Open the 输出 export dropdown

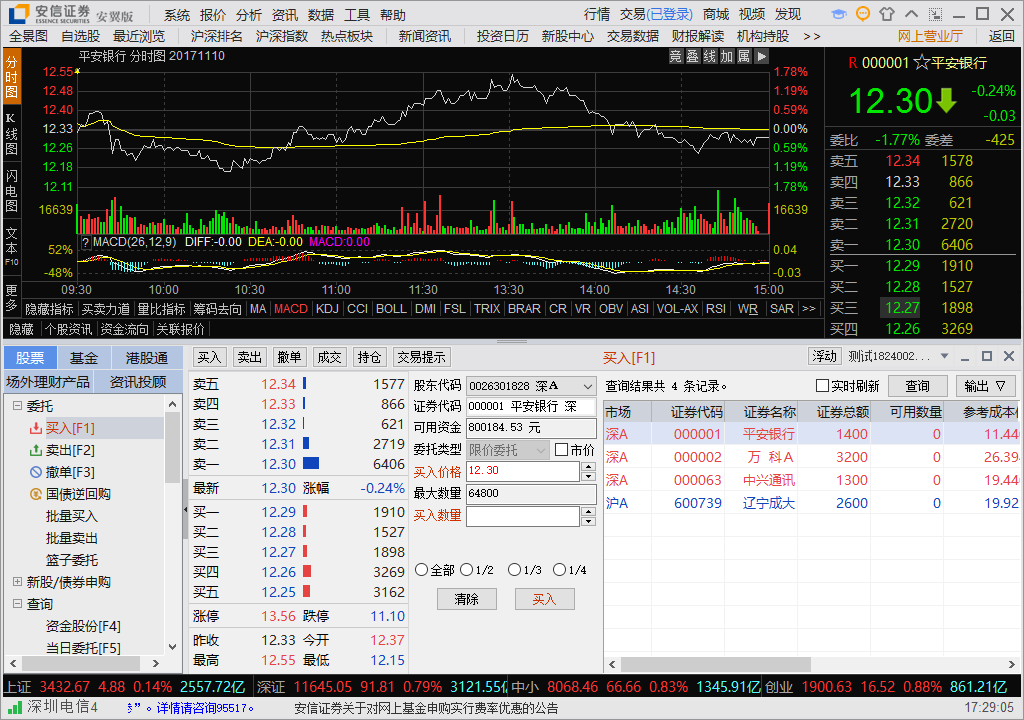pyautogui.click(x=985, y=386)
